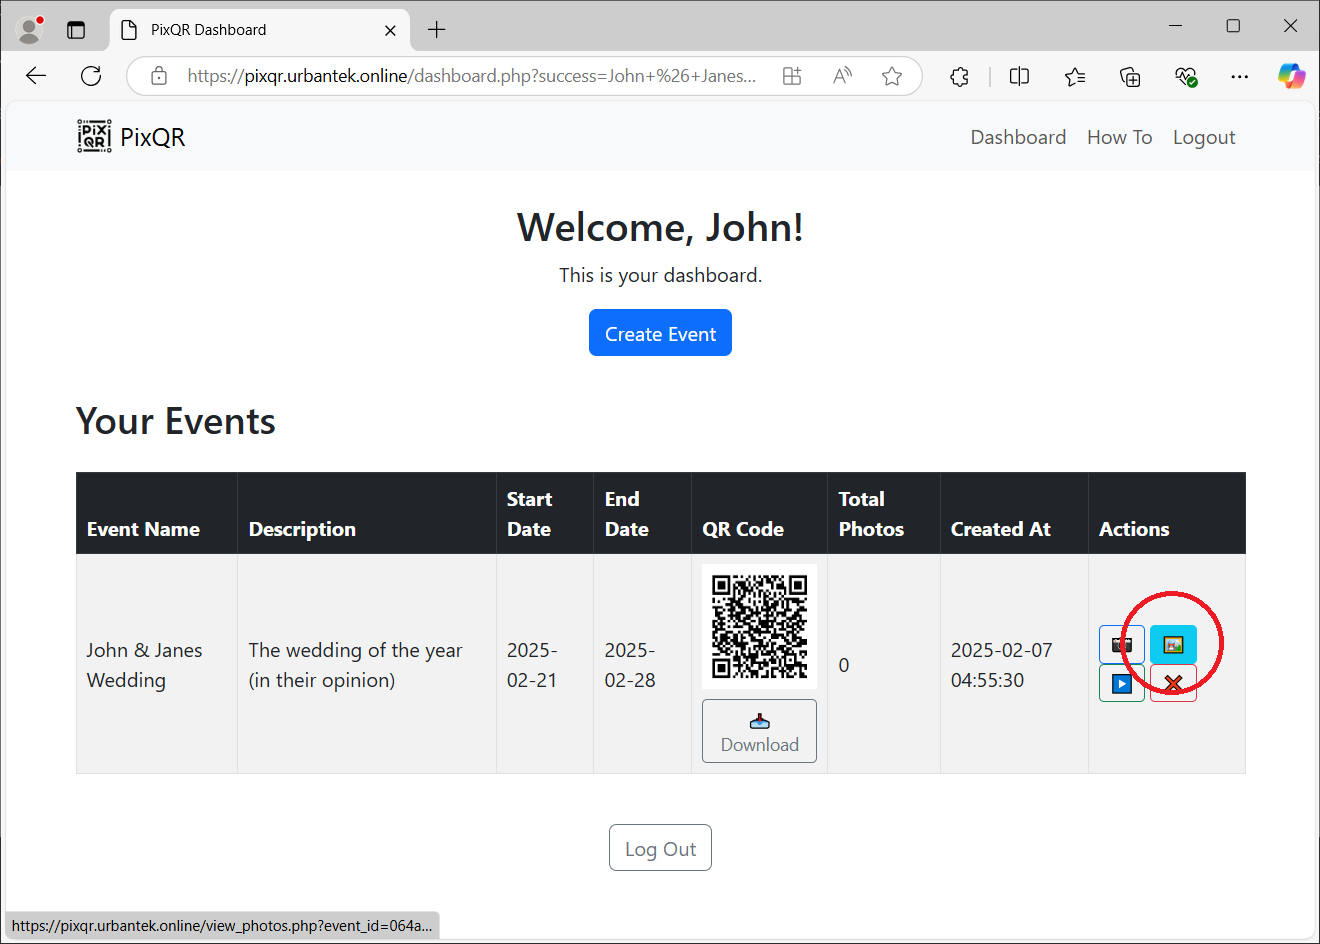Delete the event with the red X icon
This screenshot has width=1320, height=944.
tap(1173, 684)
